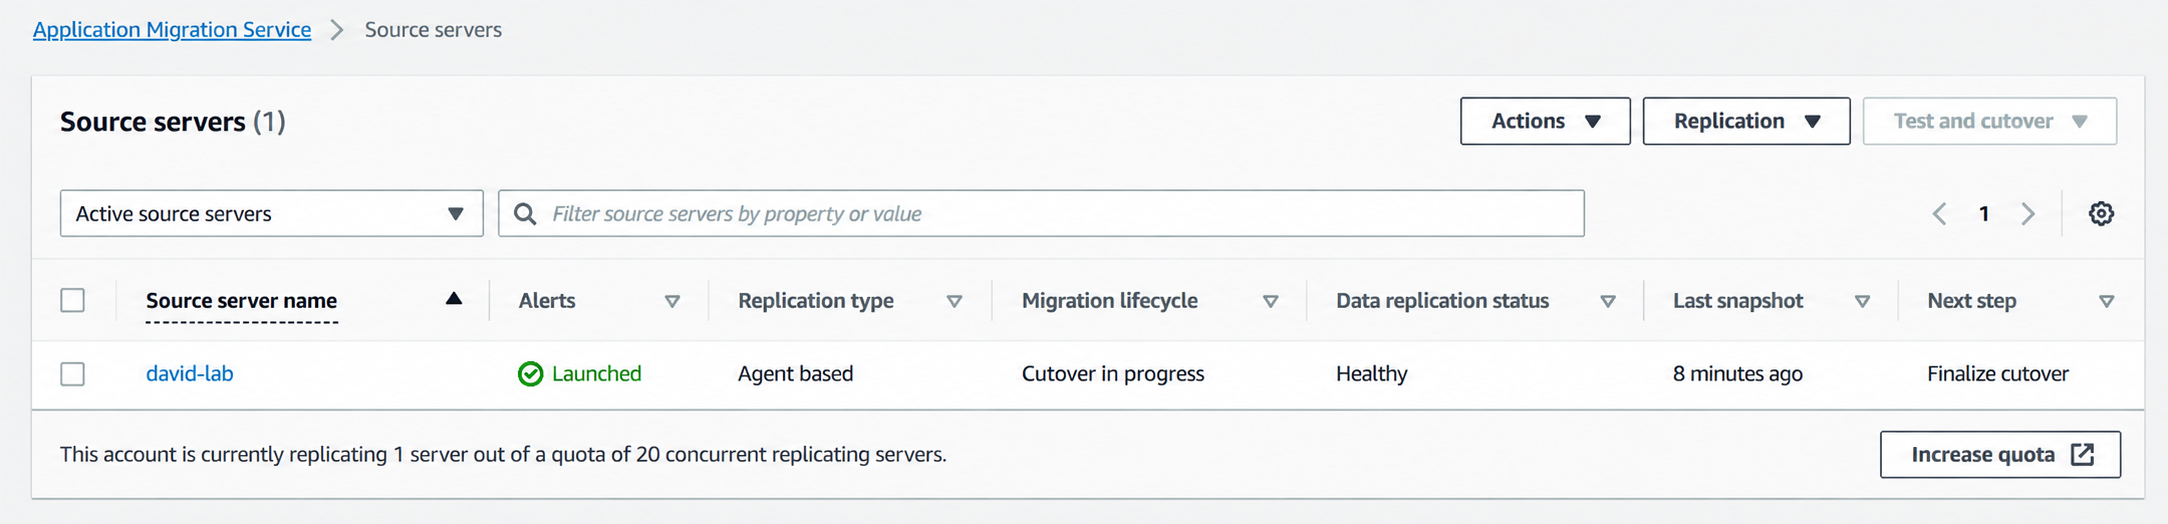
Task: Sort by Migration lifecycle column arrow
Action: 1271,301
